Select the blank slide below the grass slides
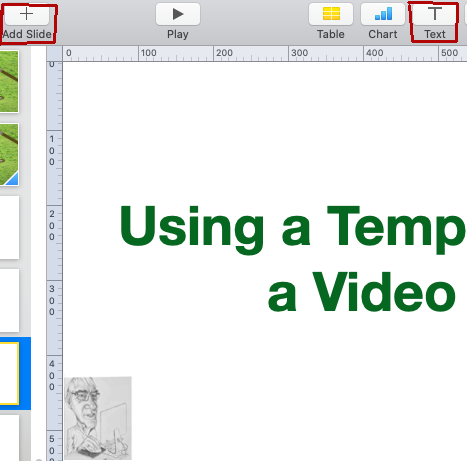Screen dimensions: 467x461 9,227
